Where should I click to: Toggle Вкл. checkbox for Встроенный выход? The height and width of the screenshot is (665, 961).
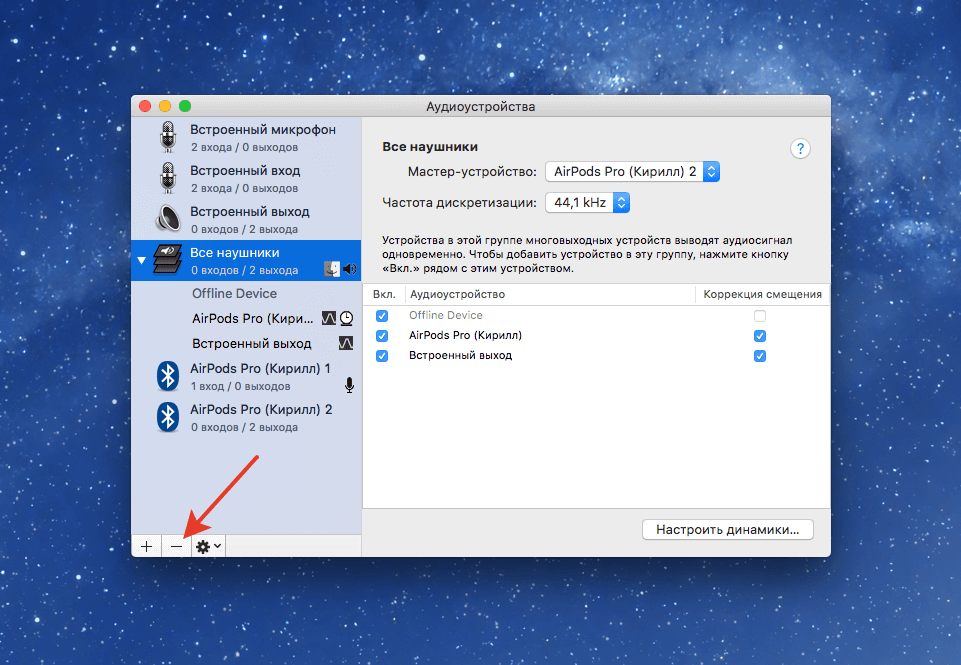[381, 356]
